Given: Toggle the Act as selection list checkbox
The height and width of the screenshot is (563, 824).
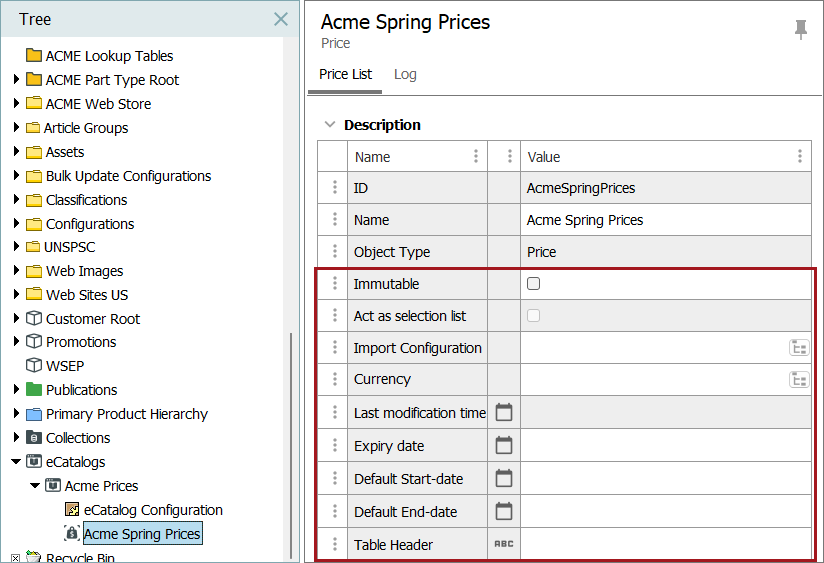Looking at the screenshot, I should (533, 315).
